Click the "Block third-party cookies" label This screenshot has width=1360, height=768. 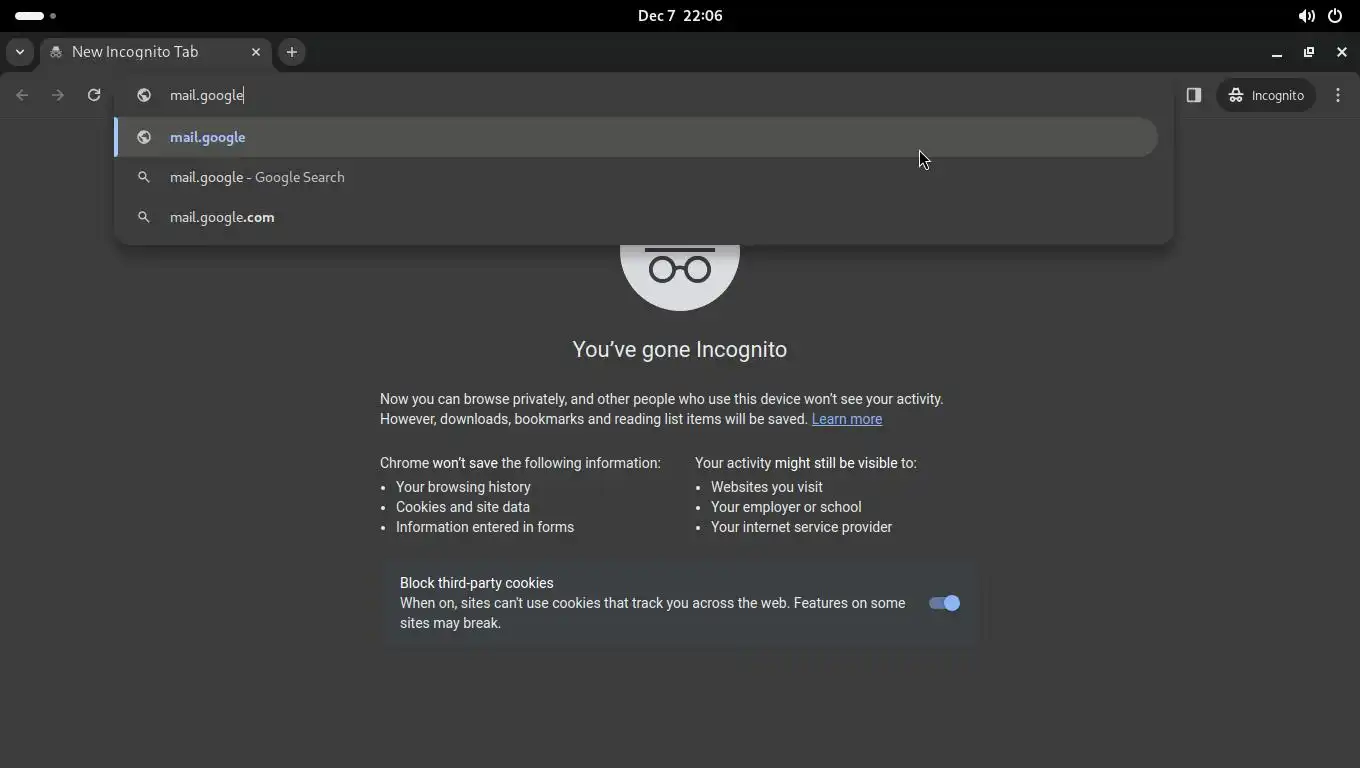pyautogui.click(x=477, y=583)
